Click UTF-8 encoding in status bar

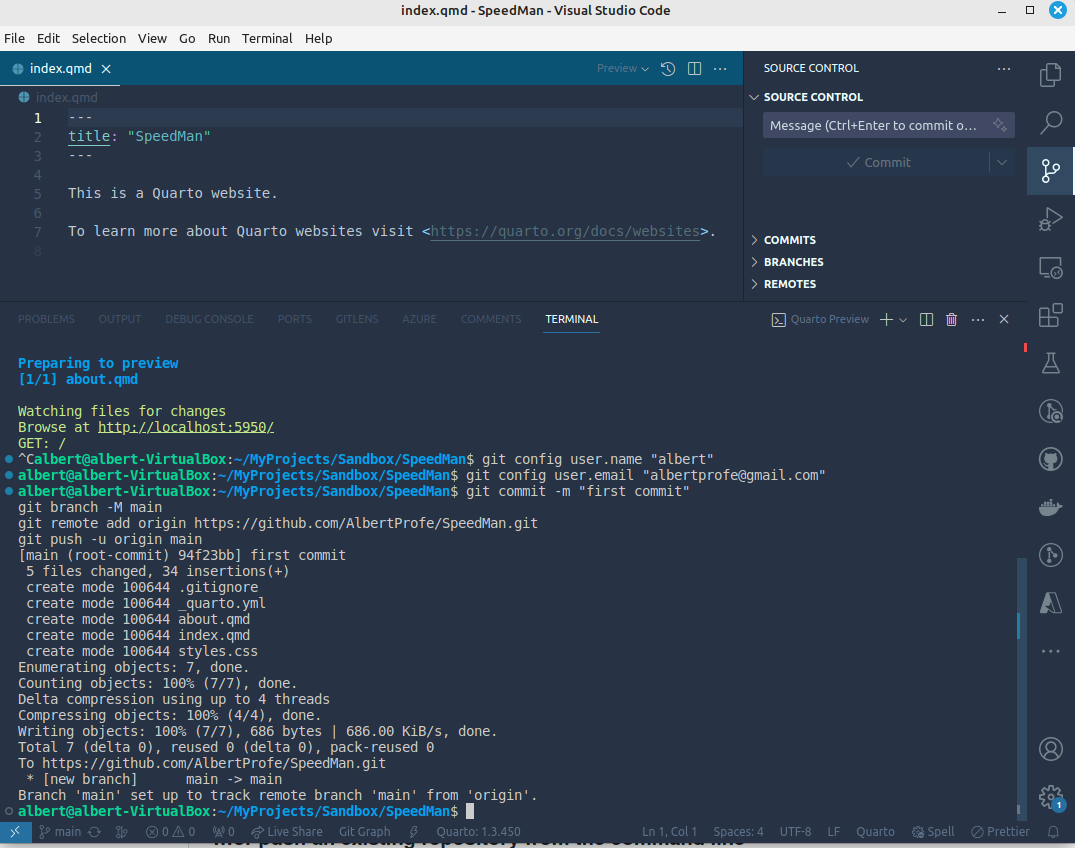[795, 832]
